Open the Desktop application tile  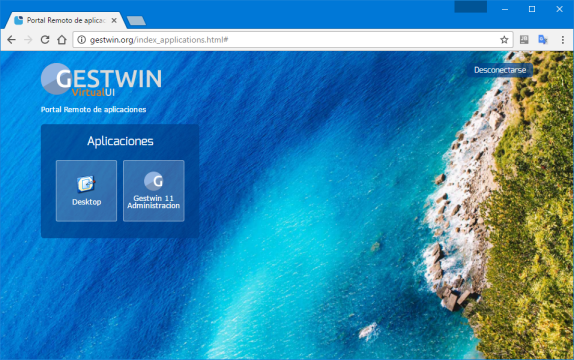(86, 191)
